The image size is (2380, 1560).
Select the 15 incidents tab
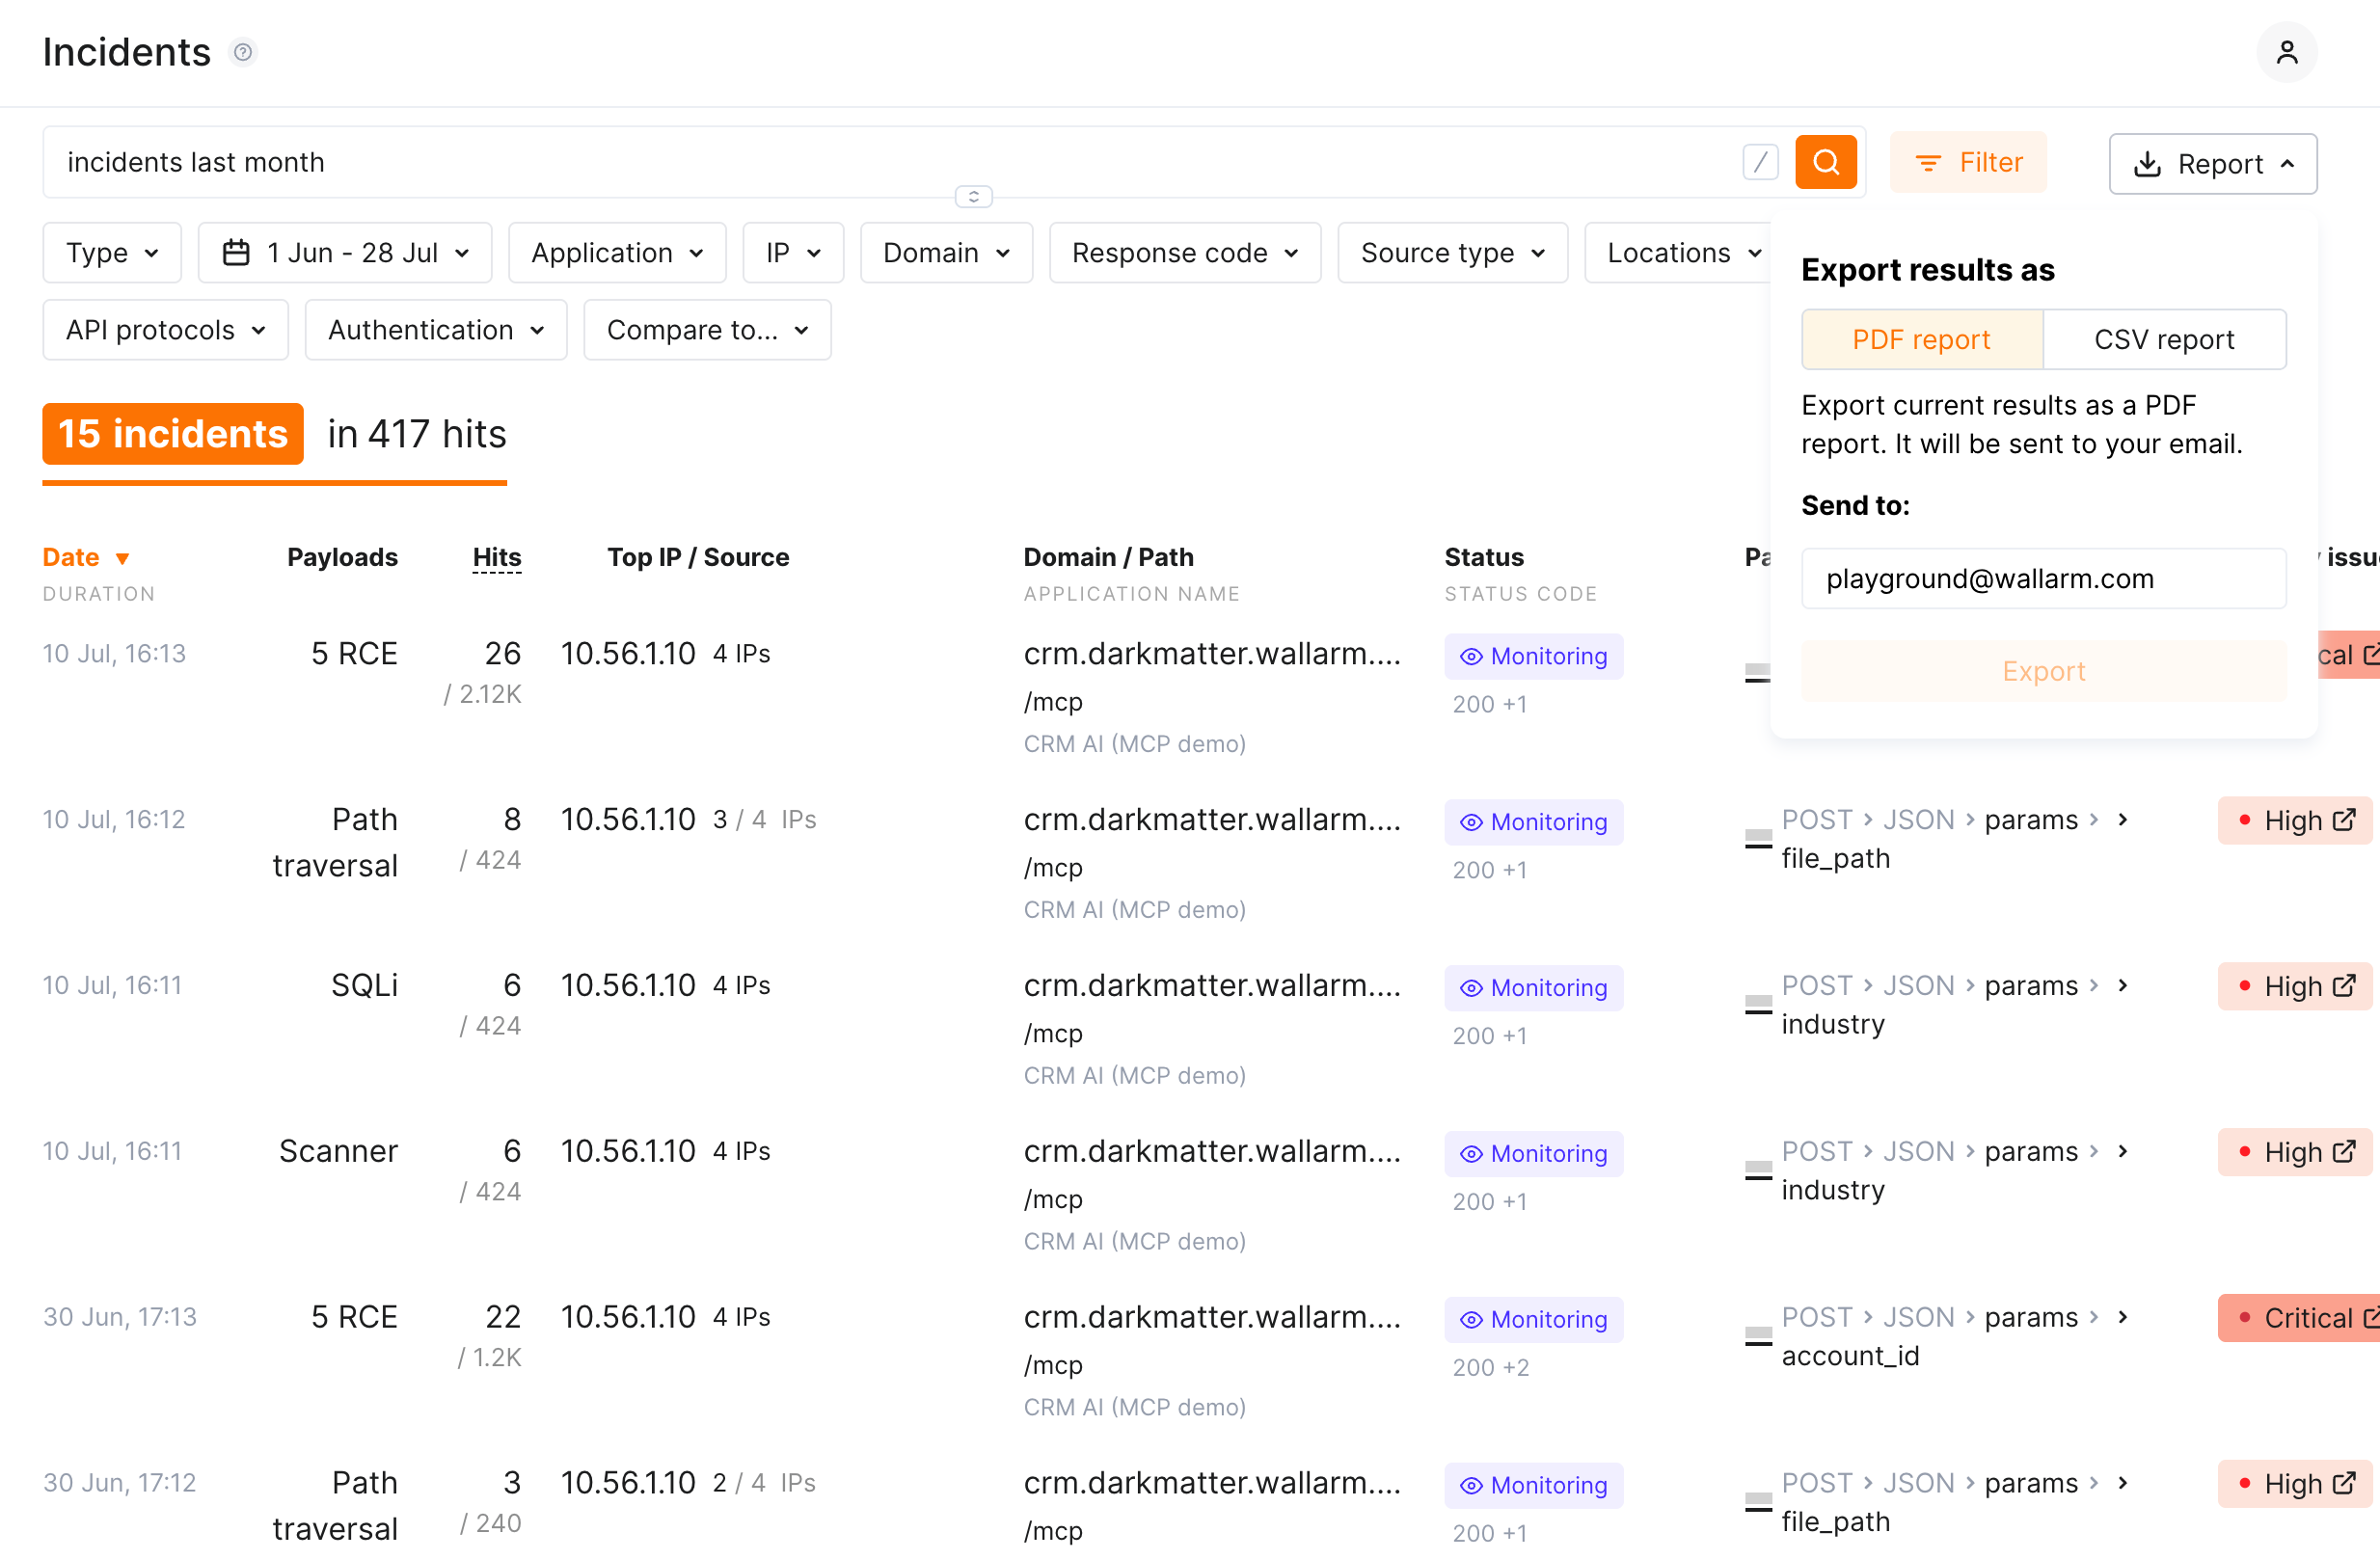(173, 434)
